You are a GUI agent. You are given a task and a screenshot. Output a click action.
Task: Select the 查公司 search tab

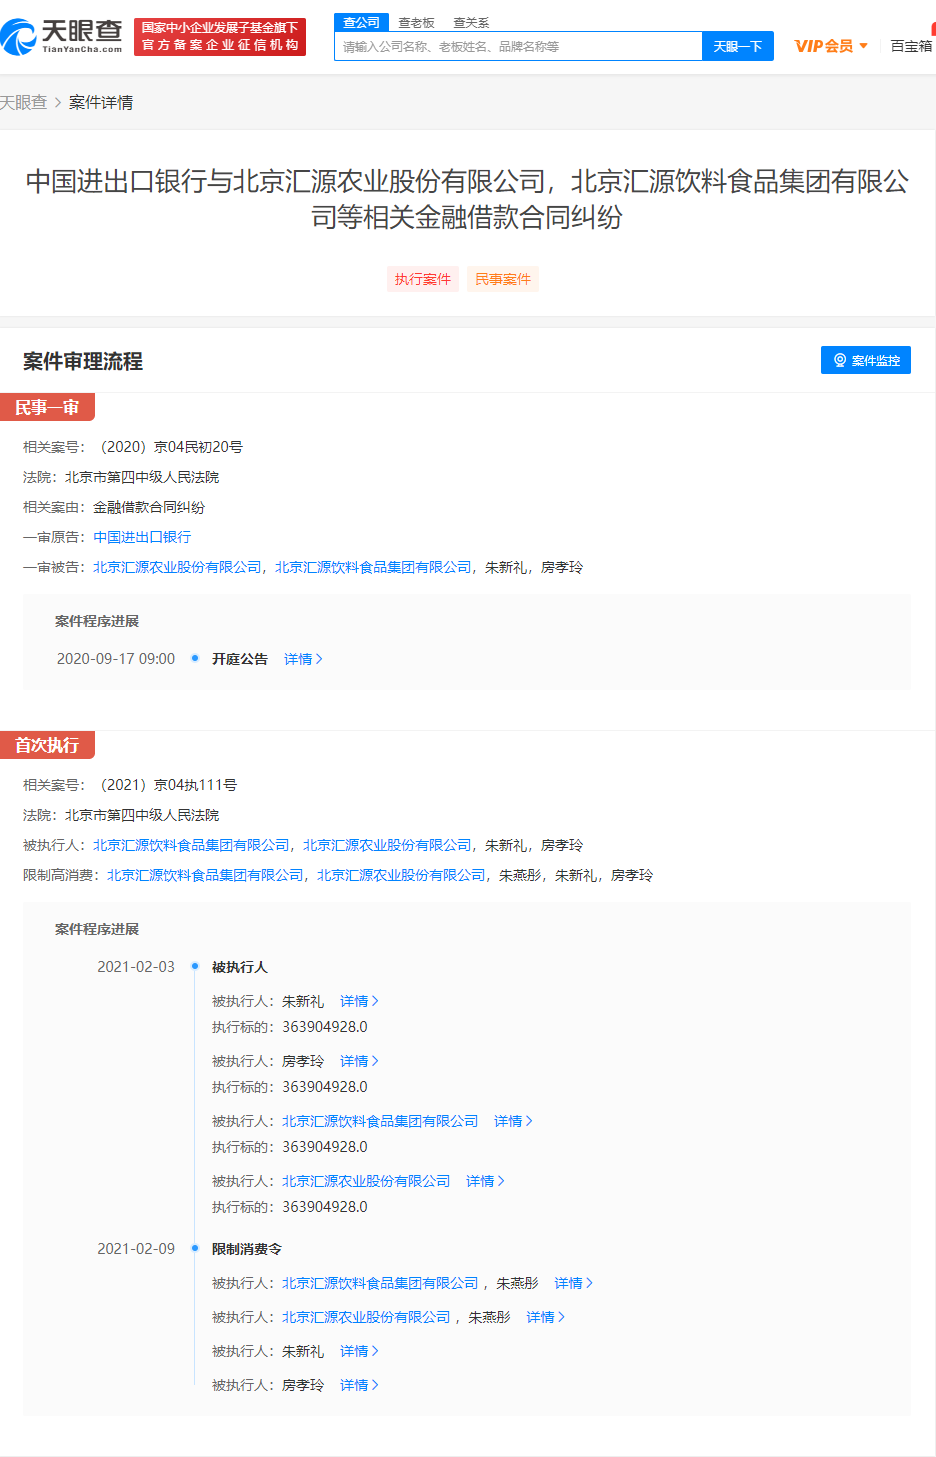coord(361,22)
